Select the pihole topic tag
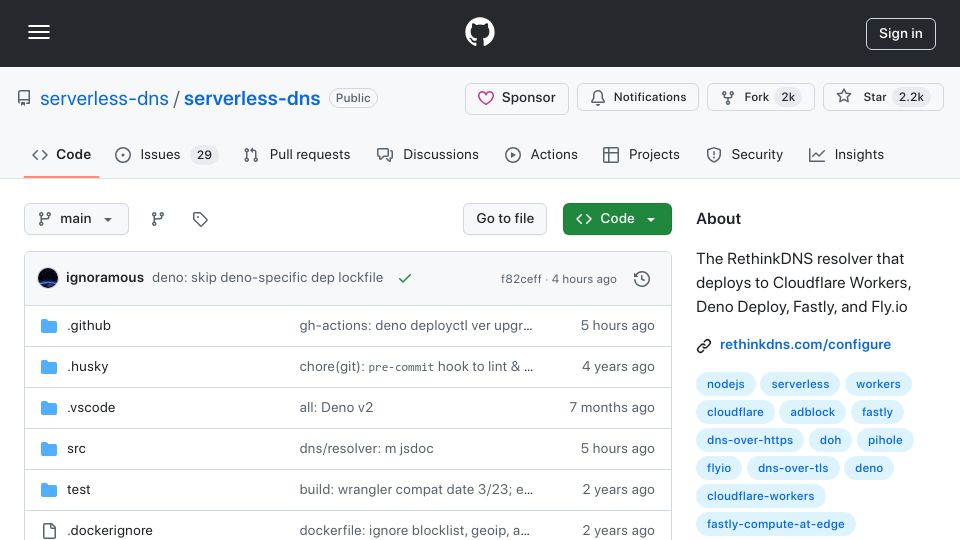The image size is (960, 540). tap(885, 440)
